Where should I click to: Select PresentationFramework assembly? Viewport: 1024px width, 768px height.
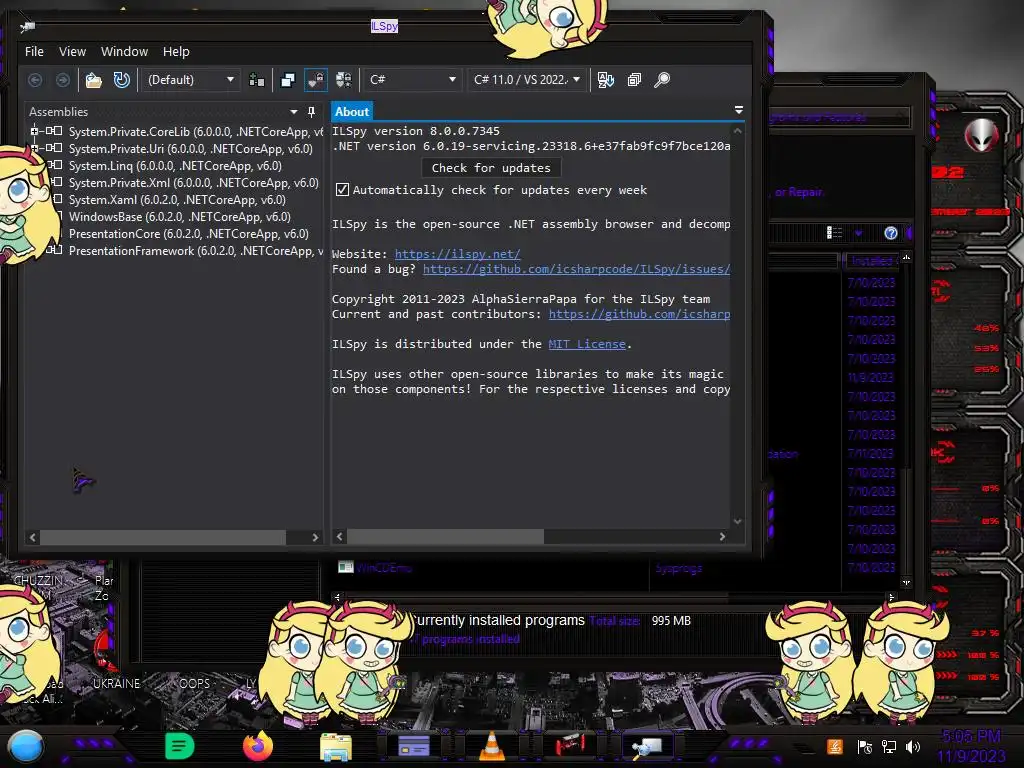tap(196, 251)
